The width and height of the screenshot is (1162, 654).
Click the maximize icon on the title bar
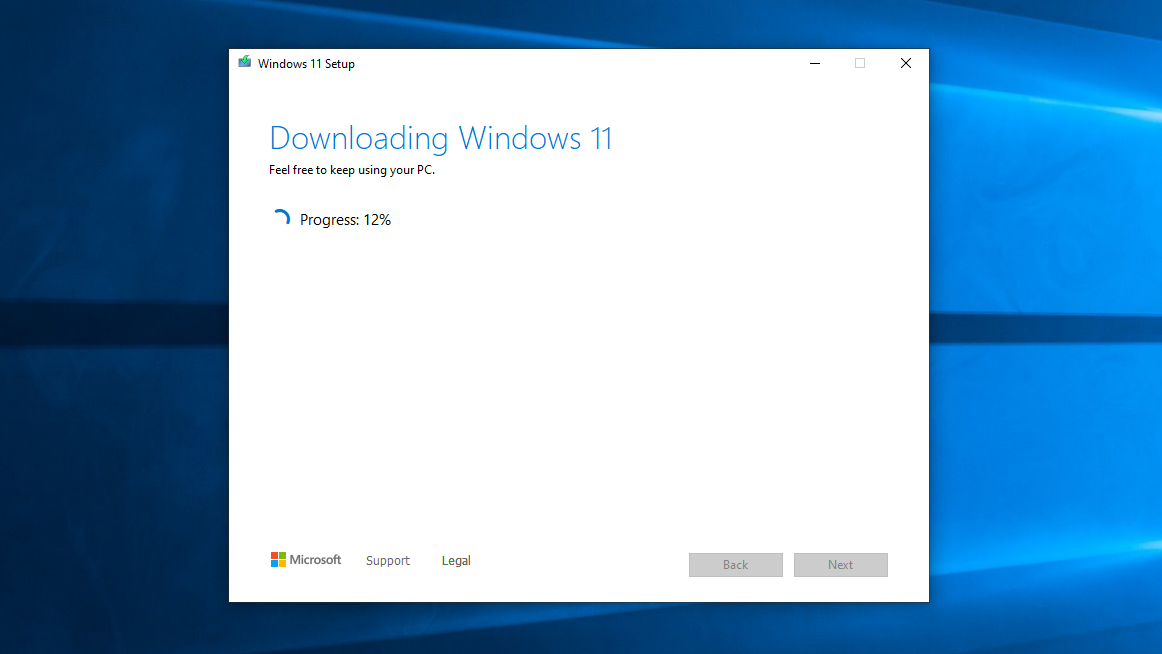(860, 63)
